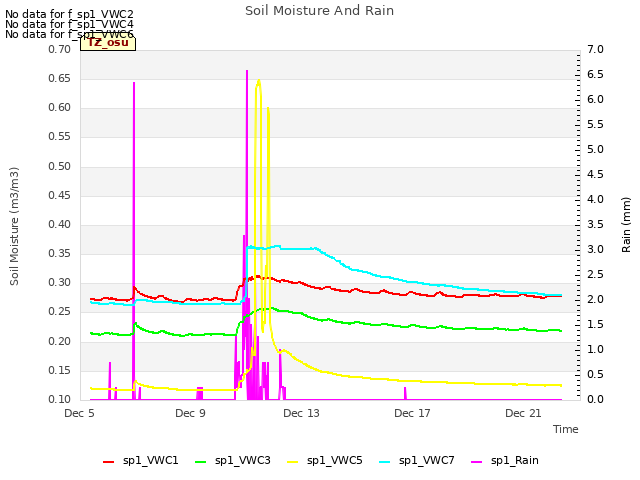Click the 'No data for f_sp1_VWC4' message
Viewport: 640px width, 480px height.
[69, 24]
